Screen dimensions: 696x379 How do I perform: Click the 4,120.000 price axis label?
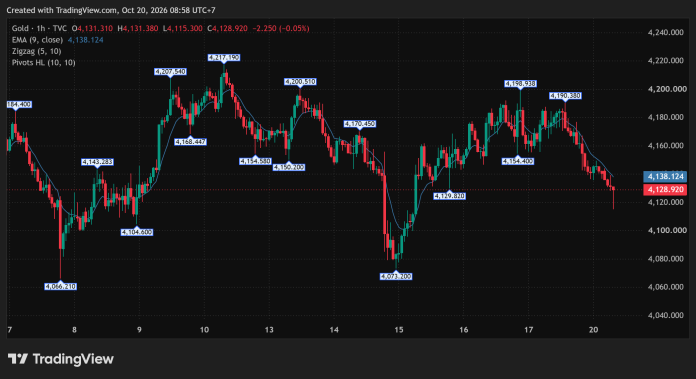666,202
